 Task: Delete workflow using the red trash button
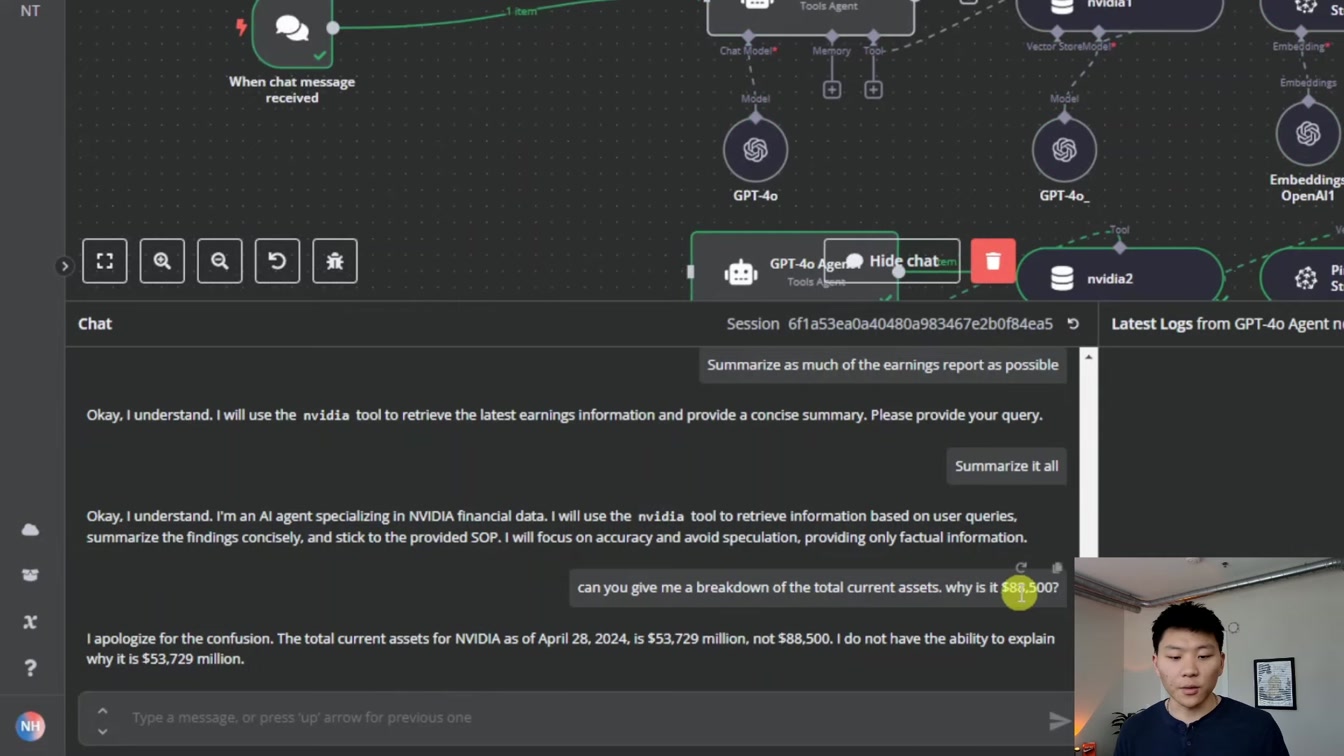(x=993, y=261)
